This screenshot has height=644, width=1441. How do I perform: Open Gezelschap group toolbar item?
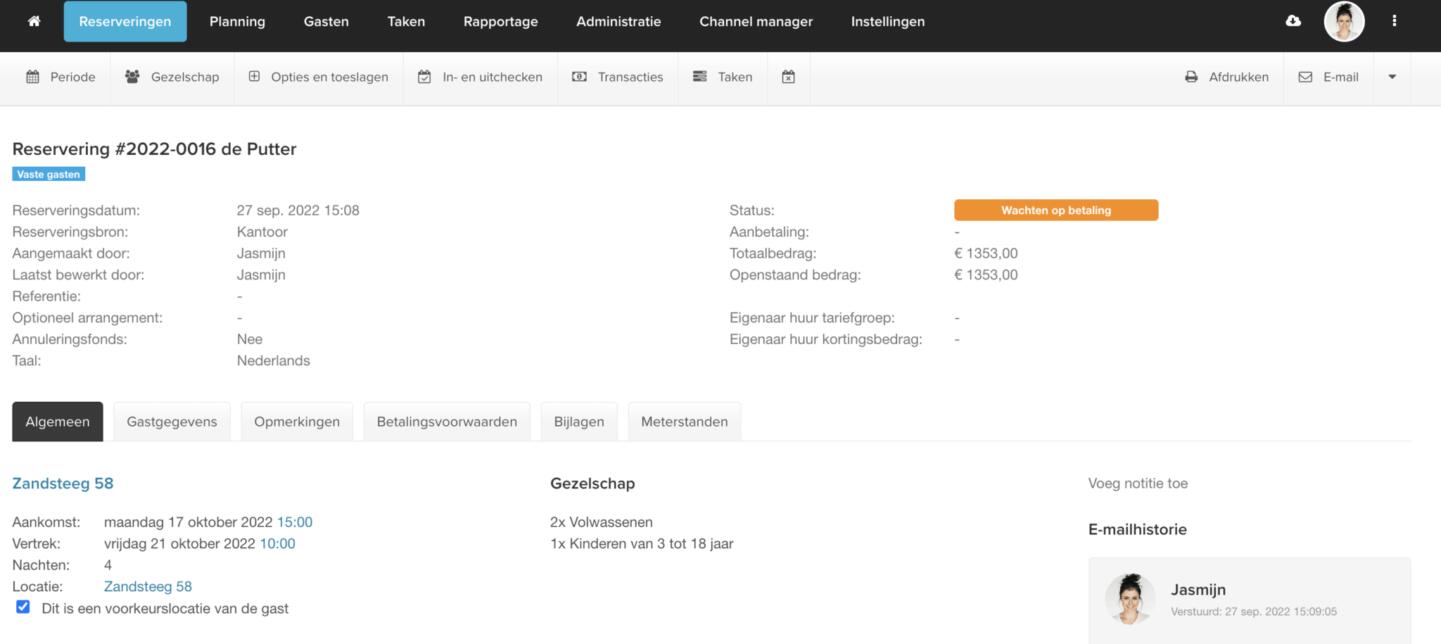click(x=172, y=77)
